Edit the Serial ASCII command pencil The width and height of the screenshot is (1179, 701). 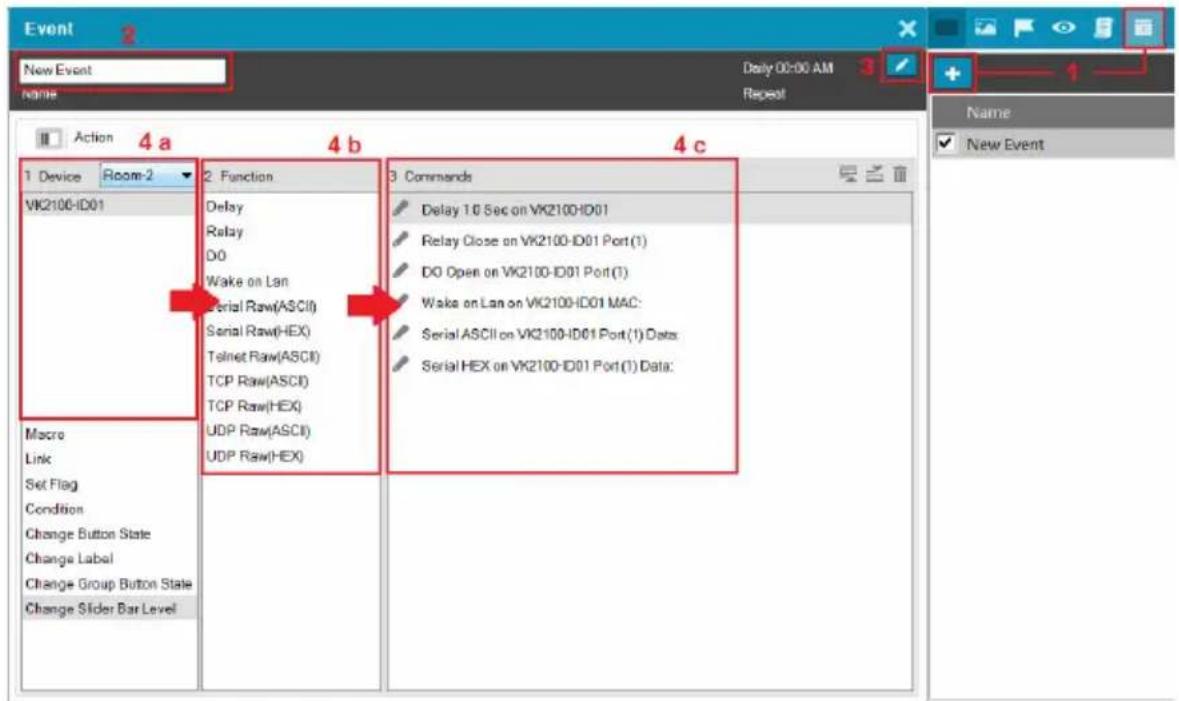click(401, 333)
